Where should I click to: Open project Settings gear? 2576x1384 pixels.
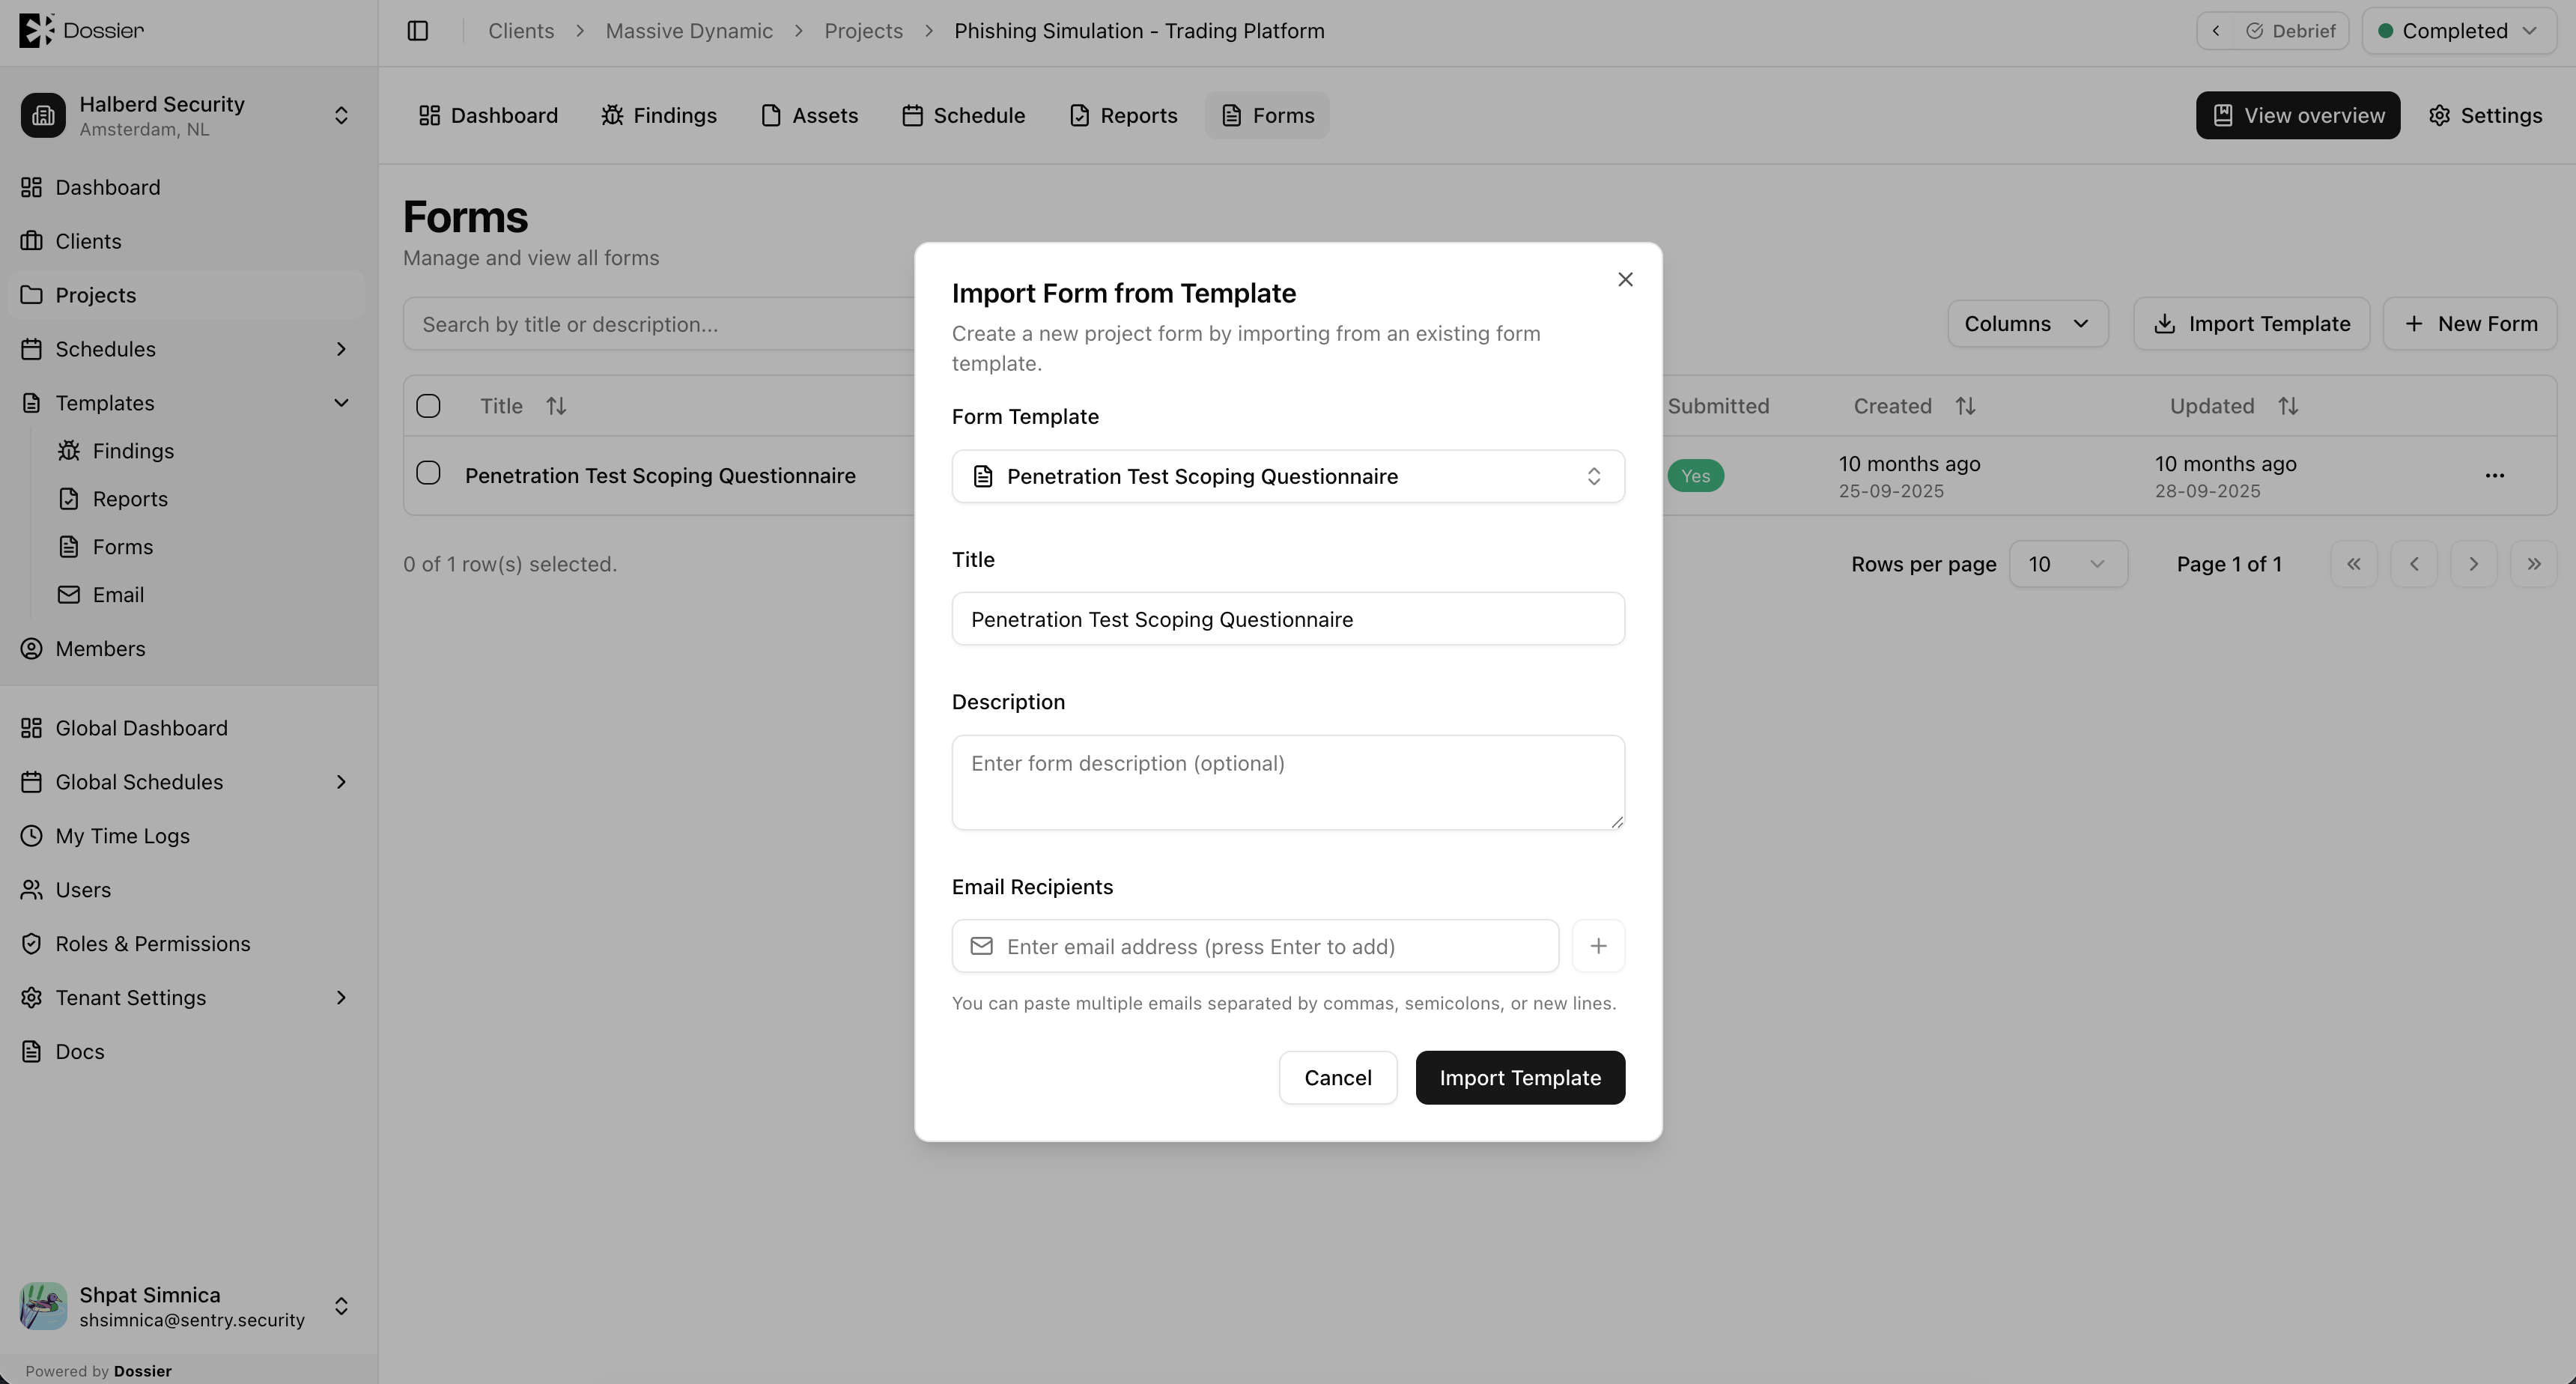tap(2485, 116)
